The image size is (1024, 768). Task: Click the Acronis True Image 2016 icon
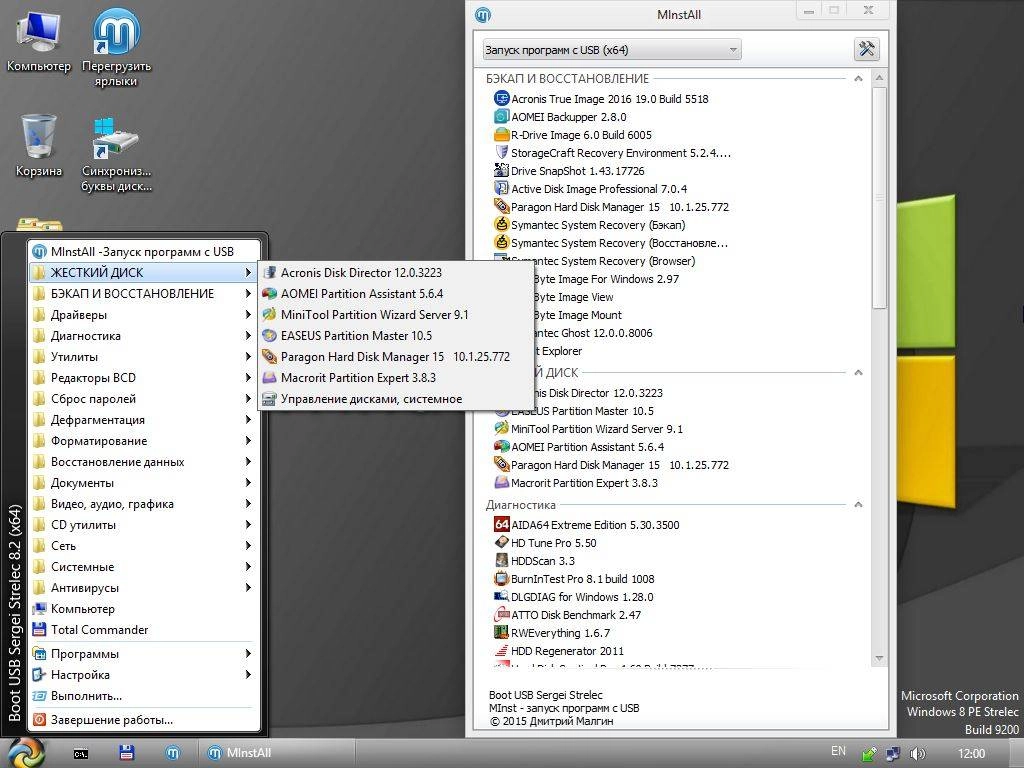coord(502,99)
